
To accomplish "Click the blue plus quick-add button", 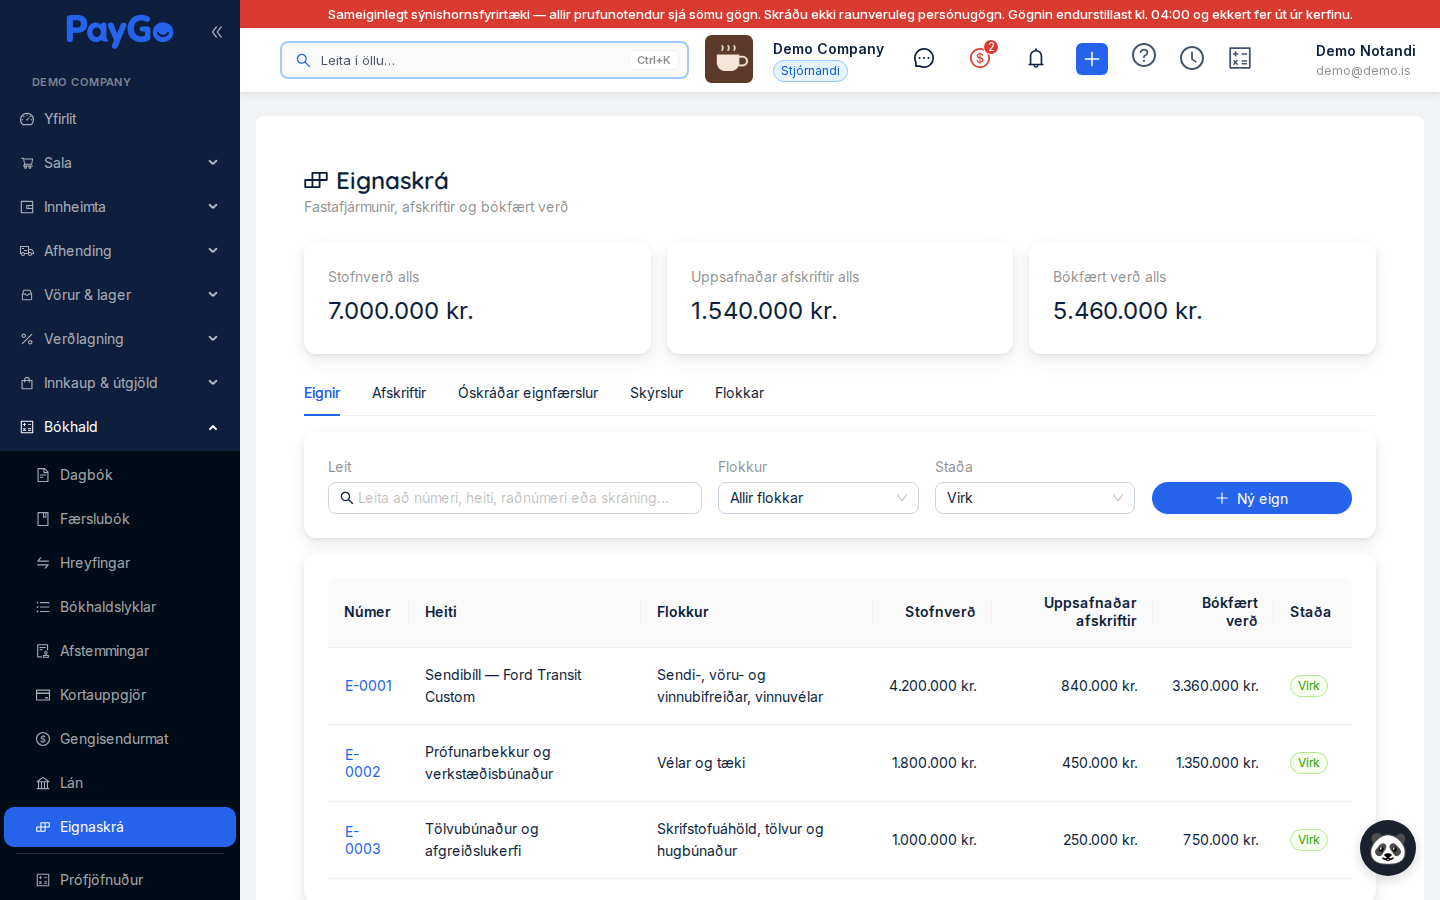I will (1092, 59).
